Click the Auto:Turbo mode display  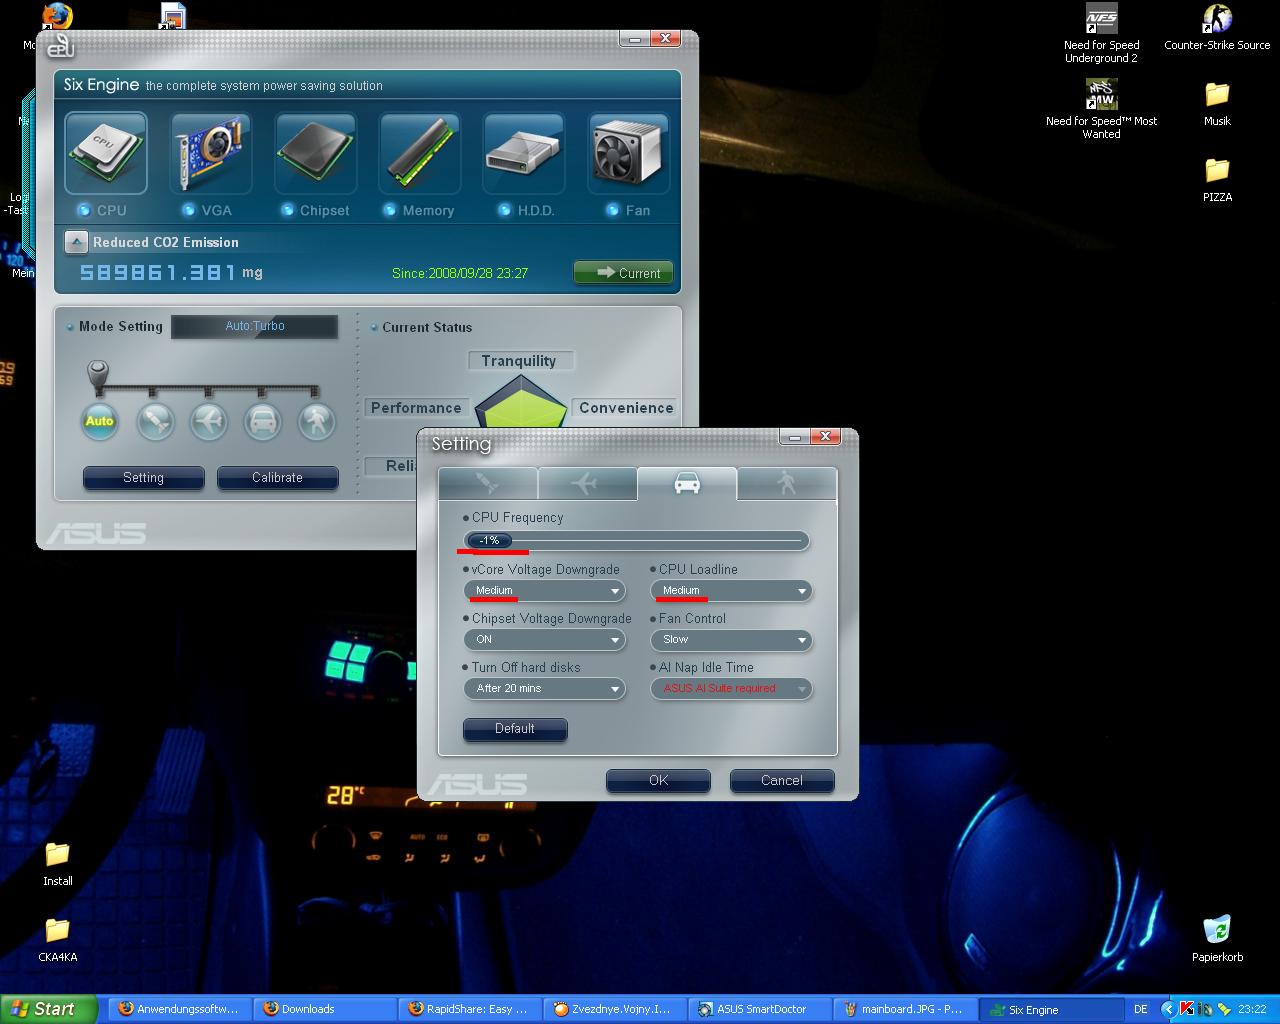254,326
